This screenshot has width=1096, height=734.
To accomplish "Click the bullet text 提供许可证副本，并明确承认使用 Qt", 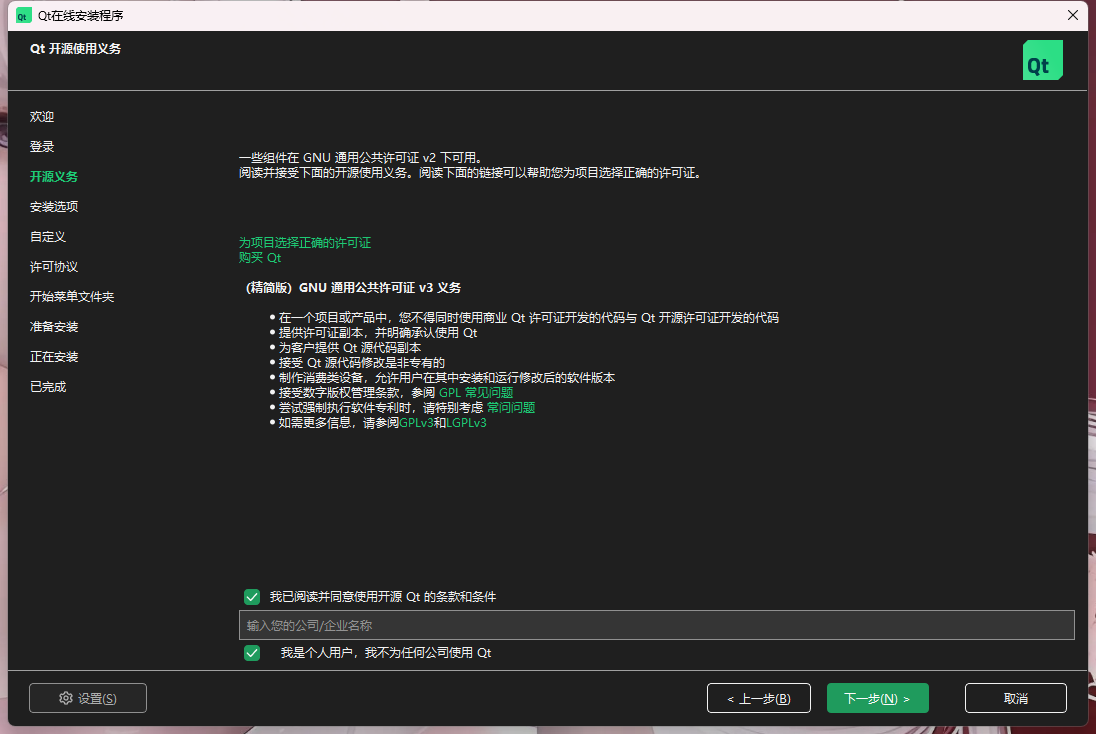I will [x=377, y=333].
